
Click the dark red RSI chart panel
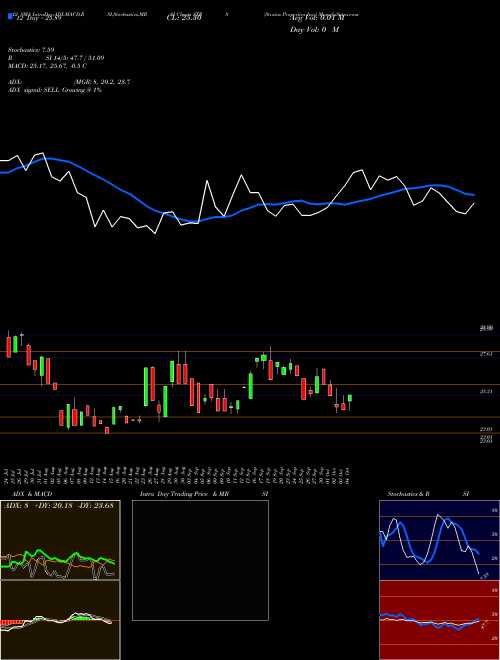coord(439,620)
